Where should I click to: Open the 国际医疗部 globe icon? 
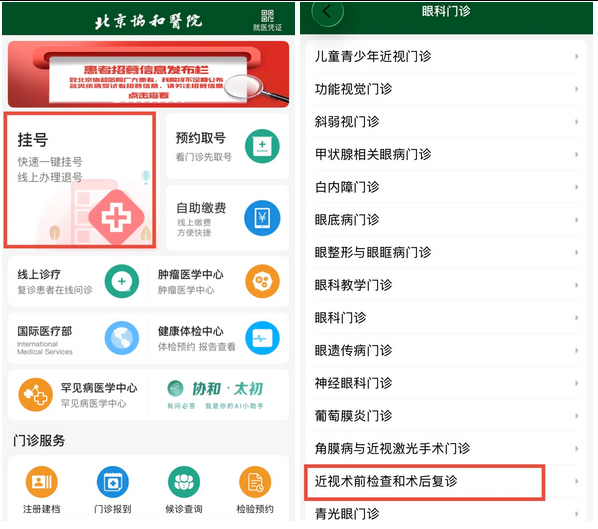122,338
